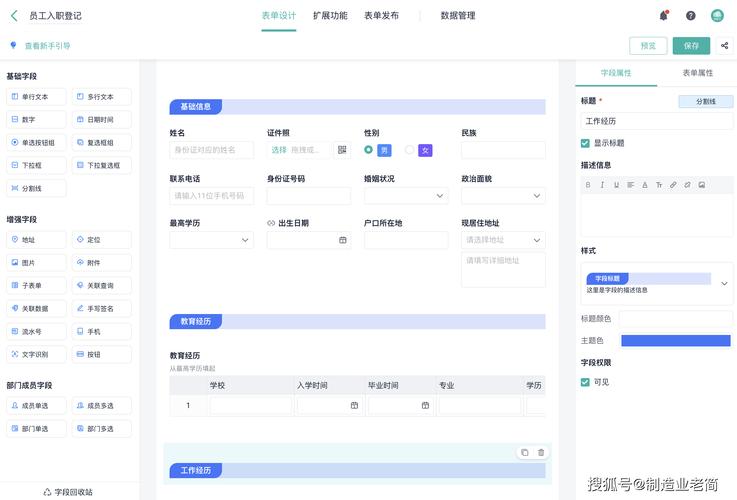Add the 定位 location field
The image size is (737, 500).
tap(102, 240)
